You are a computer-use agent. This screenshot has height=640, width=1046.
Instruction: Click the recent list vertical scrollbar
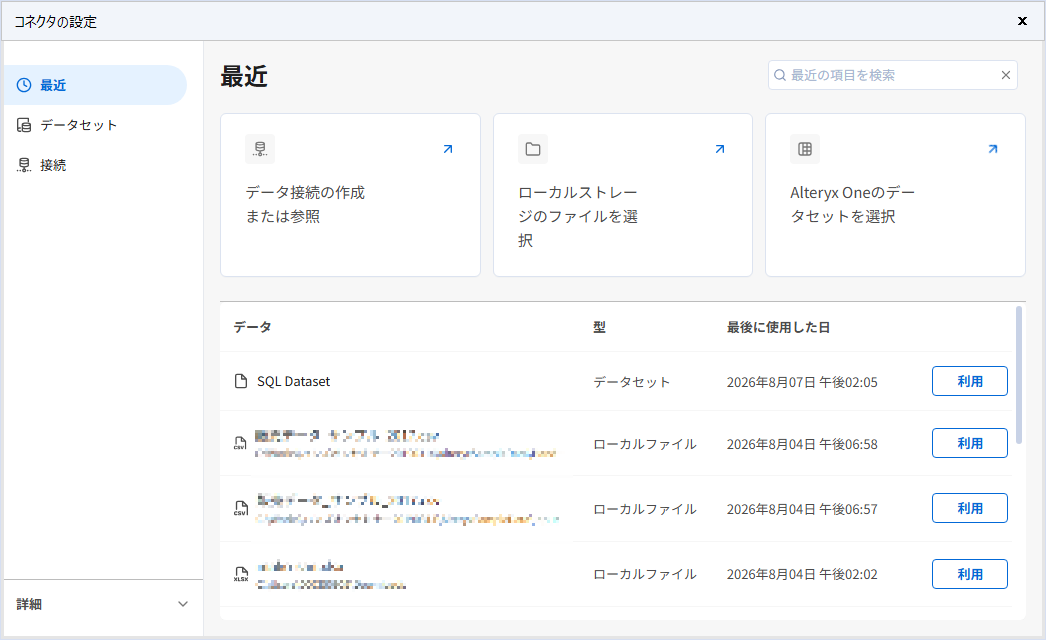click(1019, 375)
